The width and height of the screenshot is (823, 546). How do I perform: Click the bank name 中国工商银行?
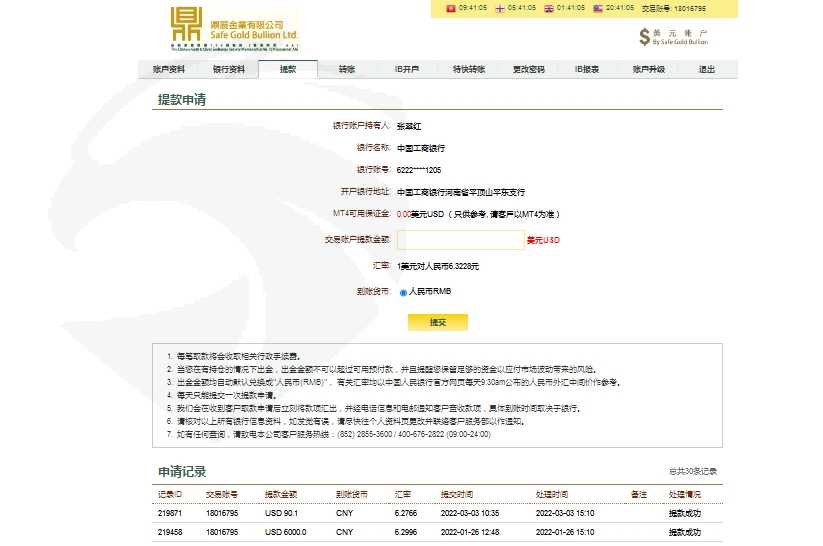(421, 148)
